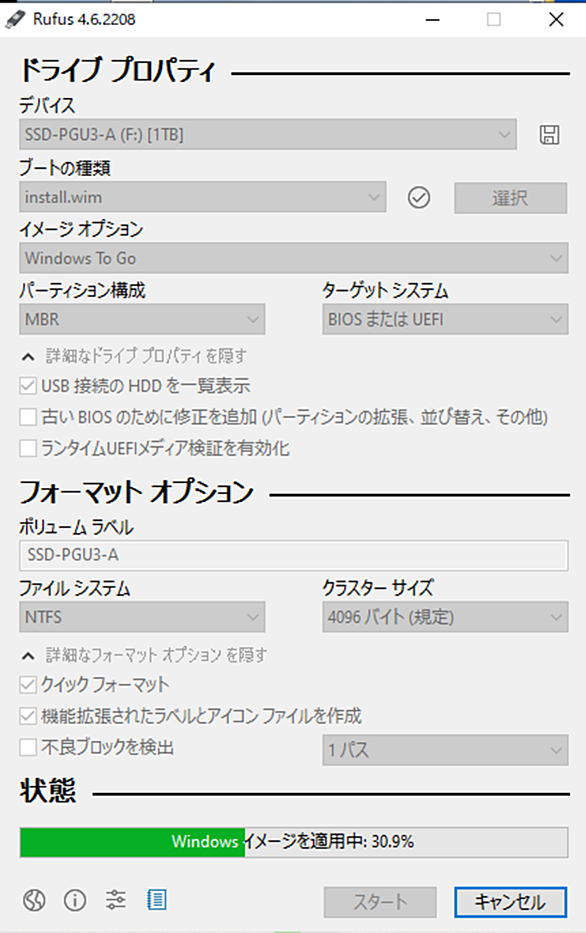Click the ターゲット システム label
The height and width of the screenshot is (933, 586).
[x=386, y=290]
